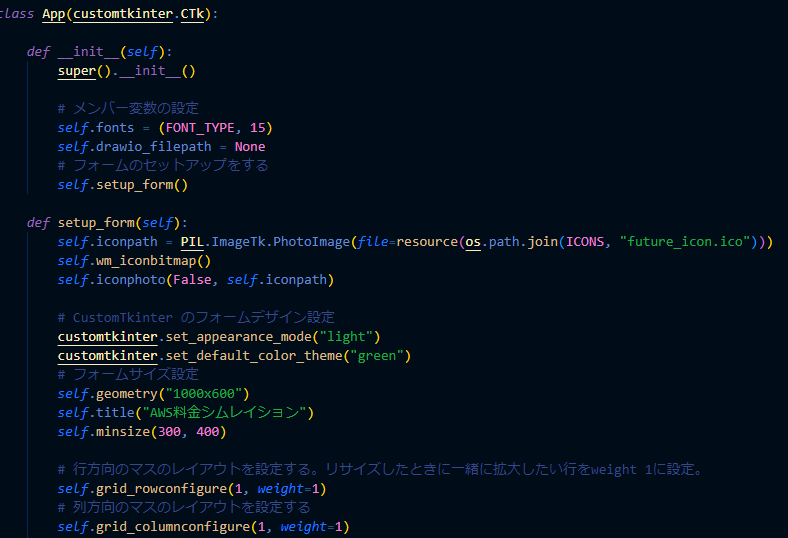
Task: Click the 400 value in minsize
Action: pos(208,432)
